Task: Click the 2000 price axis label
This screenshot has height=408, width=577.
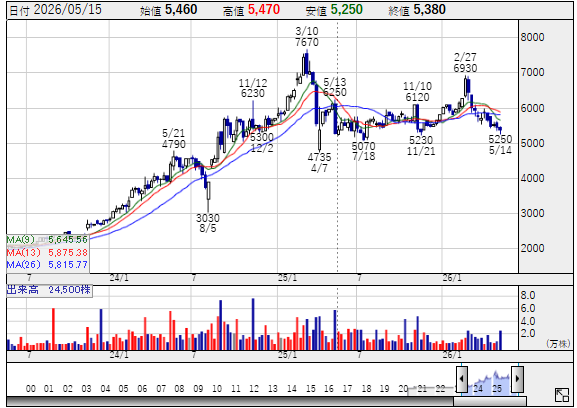Action: (x=532, y=248)
